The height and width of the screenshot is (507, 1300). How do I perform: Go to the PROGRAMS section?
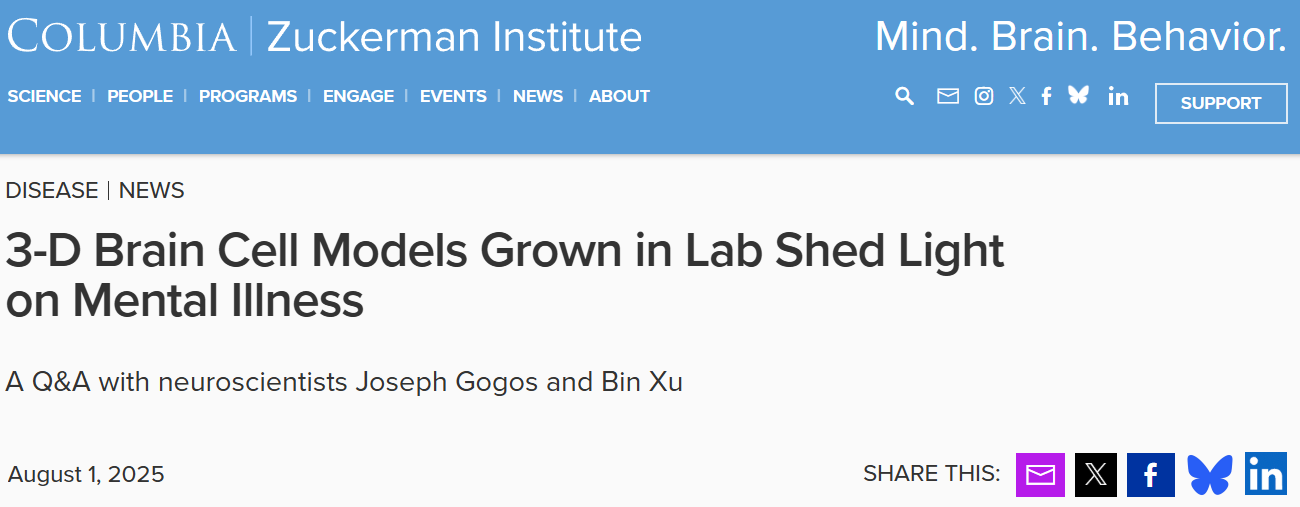[x=248, y=96]
